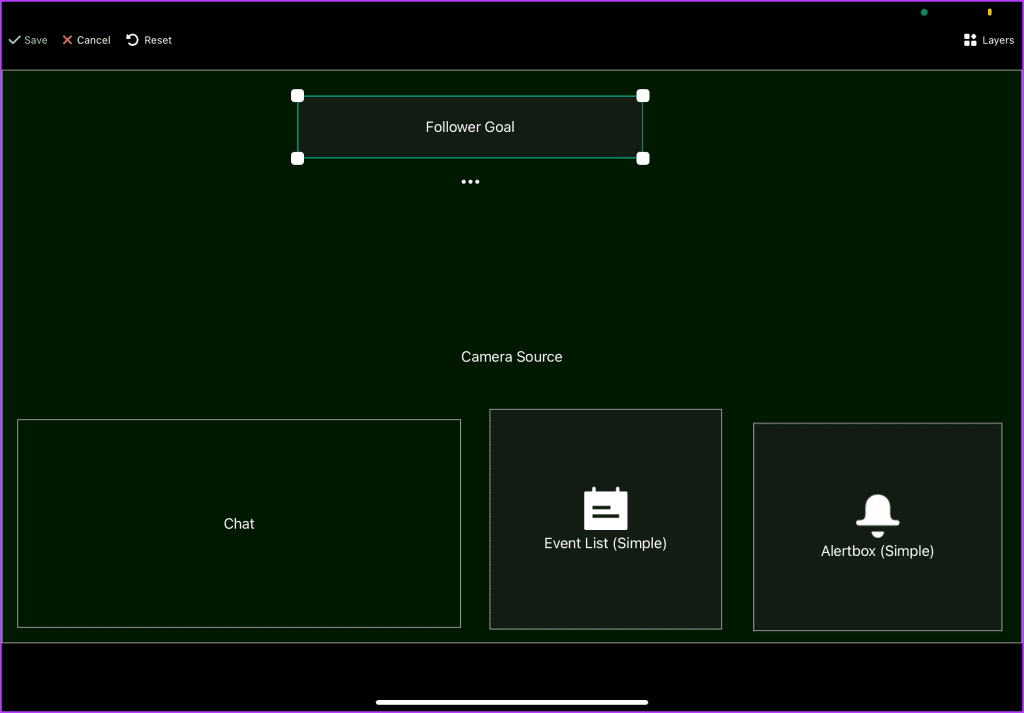
Task: Click the Cancel red X icon
Action: pyautogui.click(x=67, y=40)
